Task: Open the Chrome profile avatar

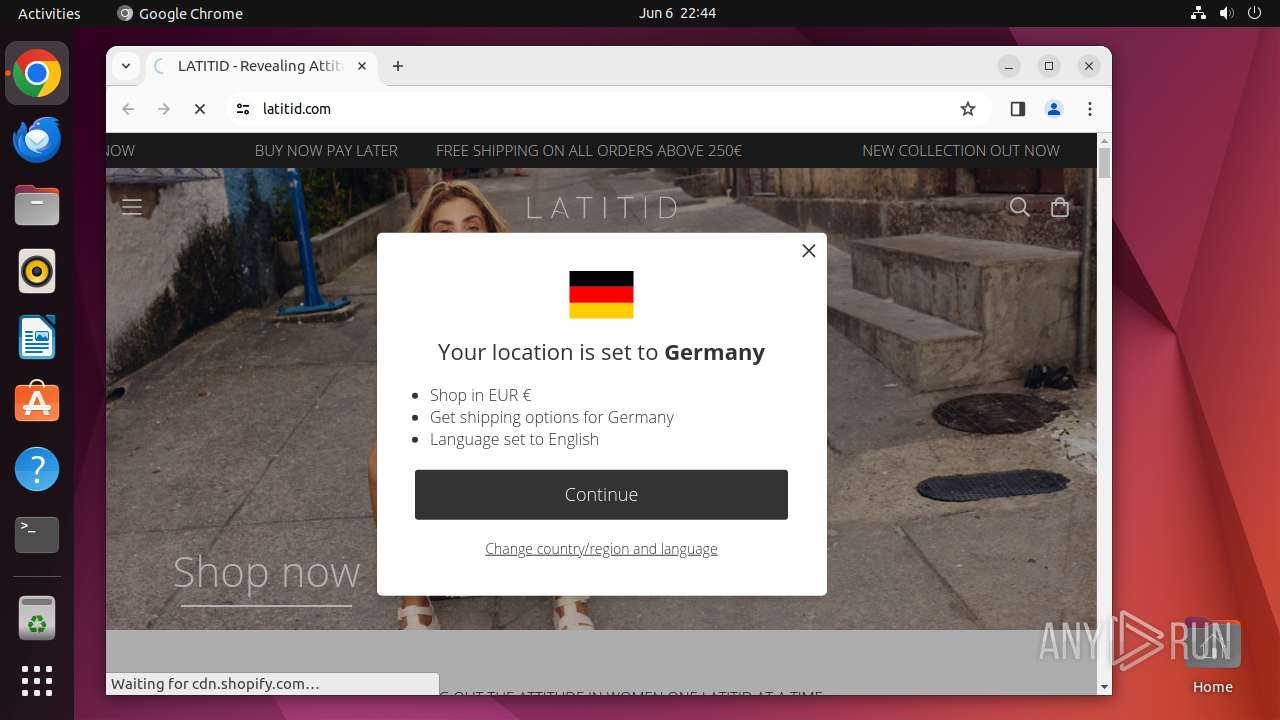Action: tap(1054, 109)
